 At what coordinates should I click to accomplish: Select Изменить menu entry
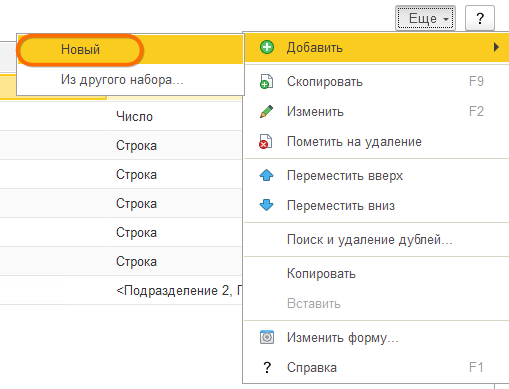[x=377, y=111]
